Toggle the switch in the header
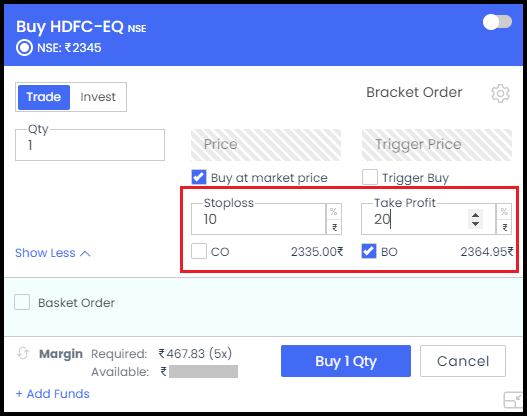Screen dimensions: 527x416 [497, 23]
